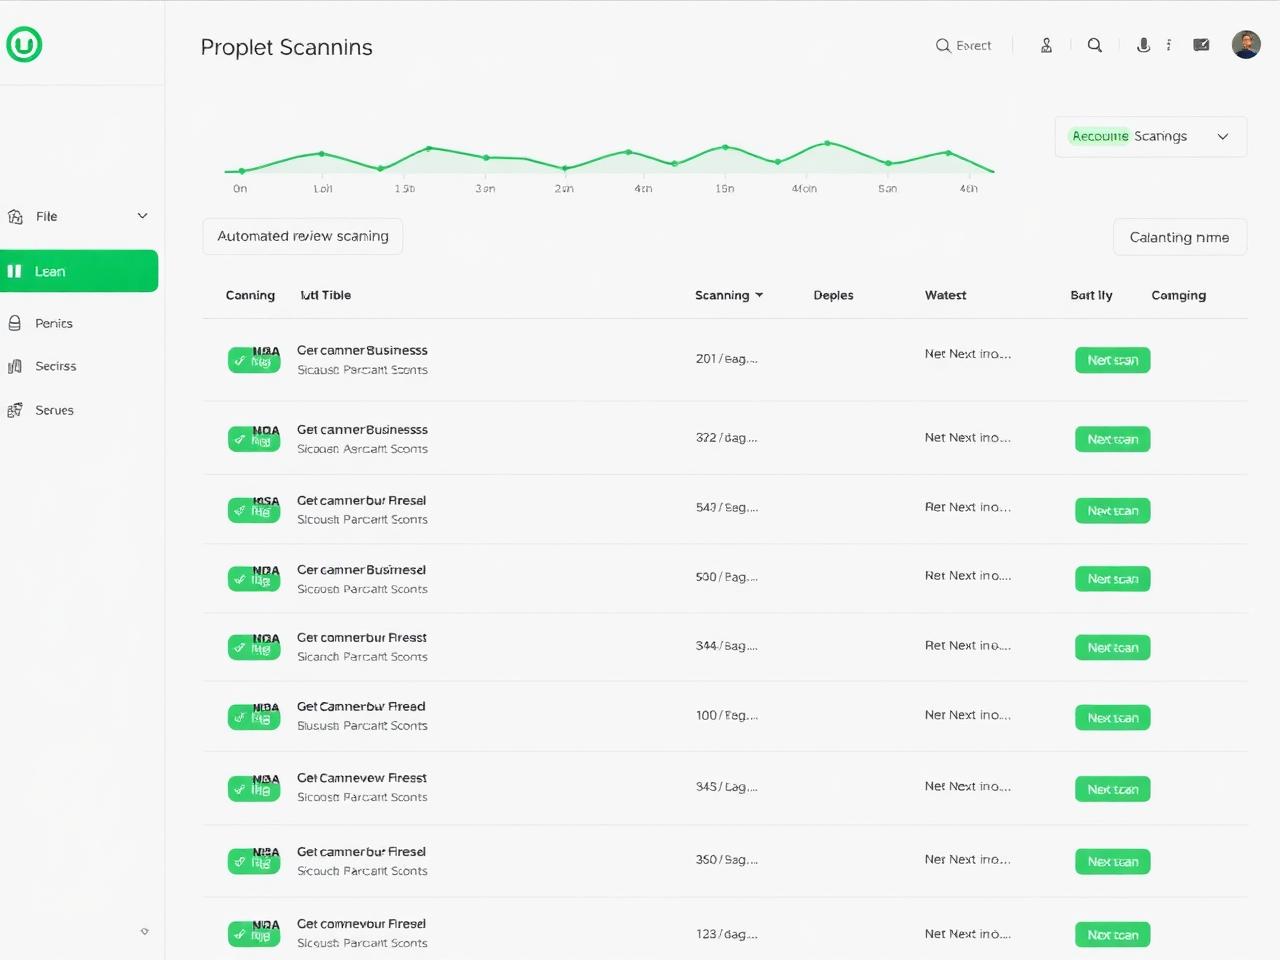The image size is (1280, 960).
Task: Click the Comging column header
Action: (x=1179, y=295)
